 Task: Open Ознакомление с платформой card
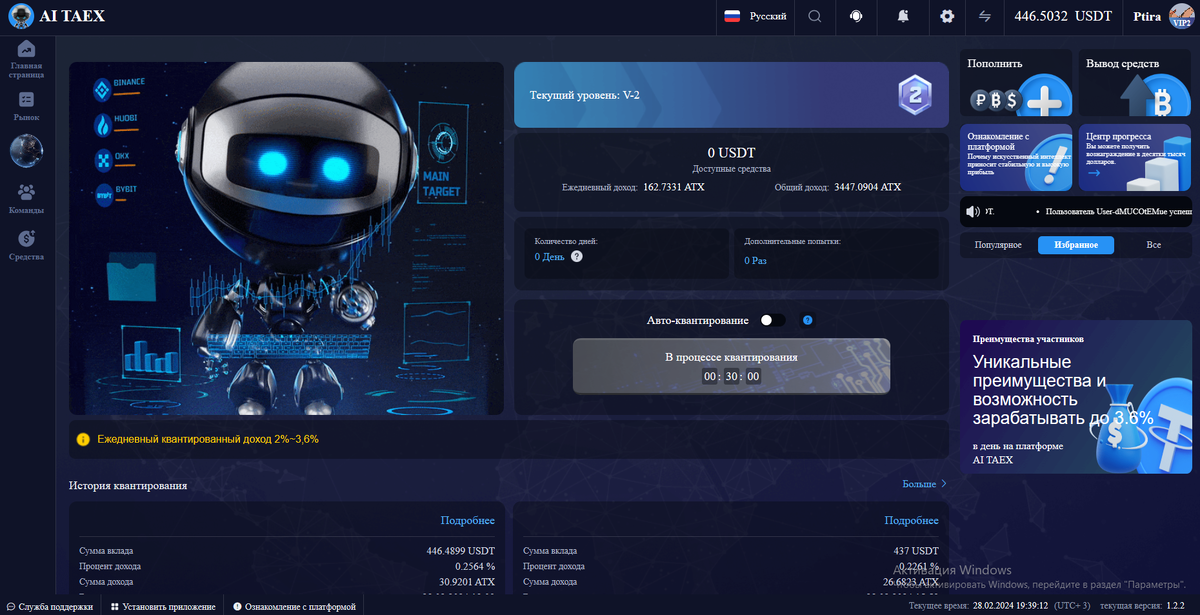click(x=1016, y=157)
